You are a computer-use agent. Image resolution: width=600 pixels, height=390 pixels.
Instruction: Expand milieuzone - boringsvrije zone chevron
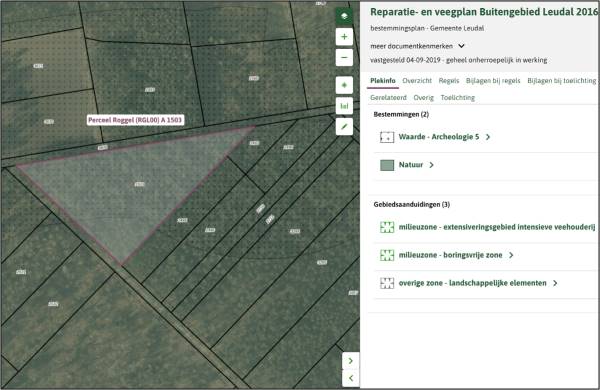(511, 255)
